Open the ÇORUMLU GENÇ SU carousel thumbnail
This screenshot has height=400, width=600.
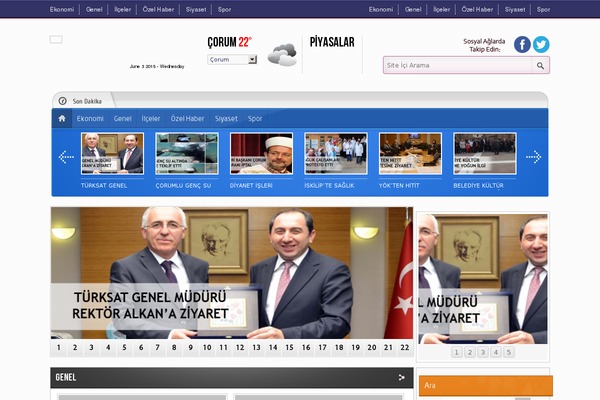tap(187, 153)
